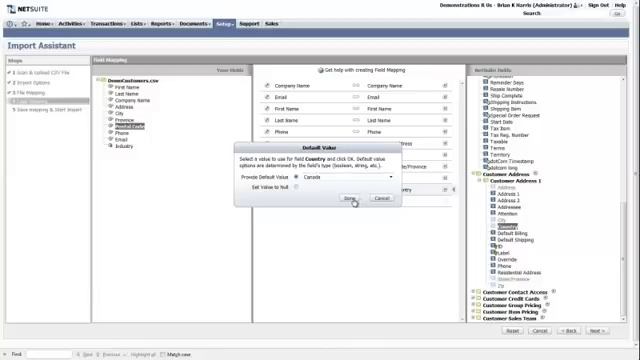640x360 pixels.
Task: Click field icon next to Override
Action: point(493,259)
